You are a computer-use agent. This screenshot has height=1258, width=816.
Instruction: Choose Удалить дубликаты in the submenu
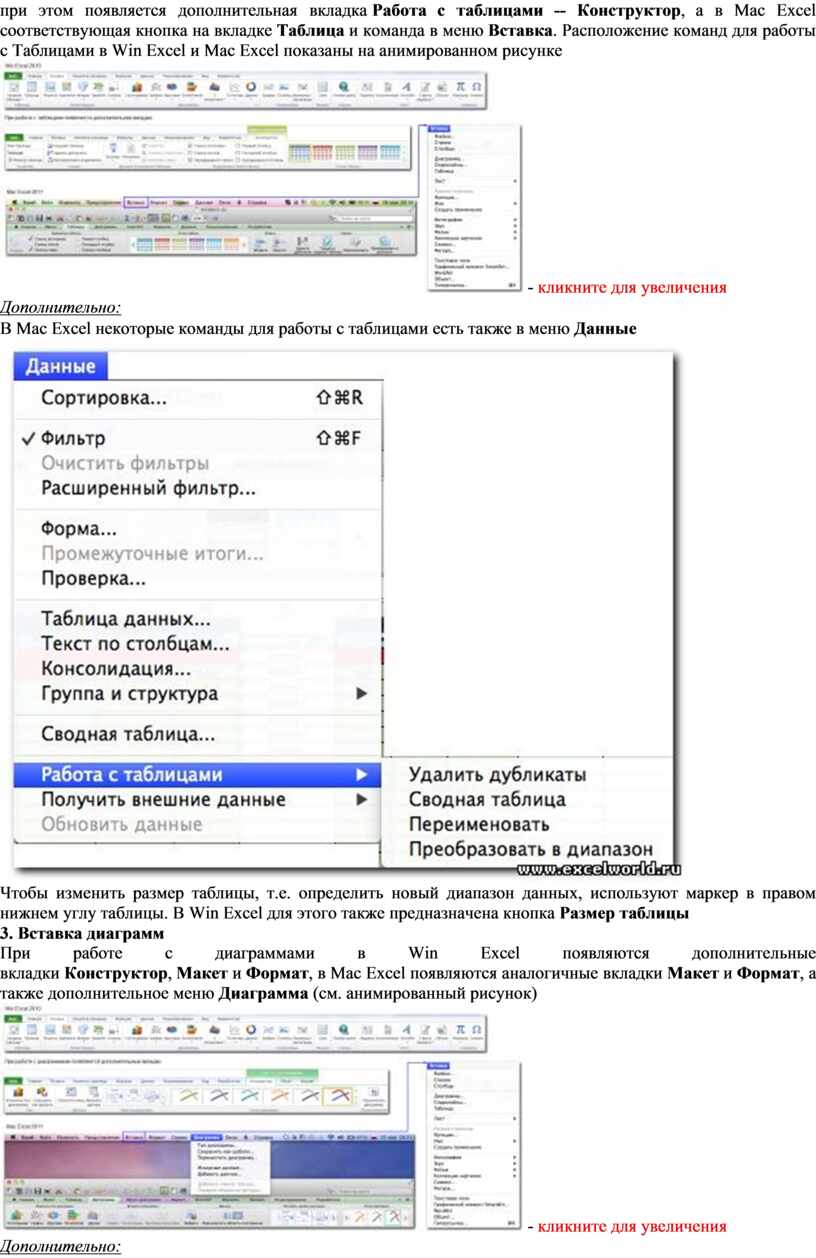pos(497,775)
